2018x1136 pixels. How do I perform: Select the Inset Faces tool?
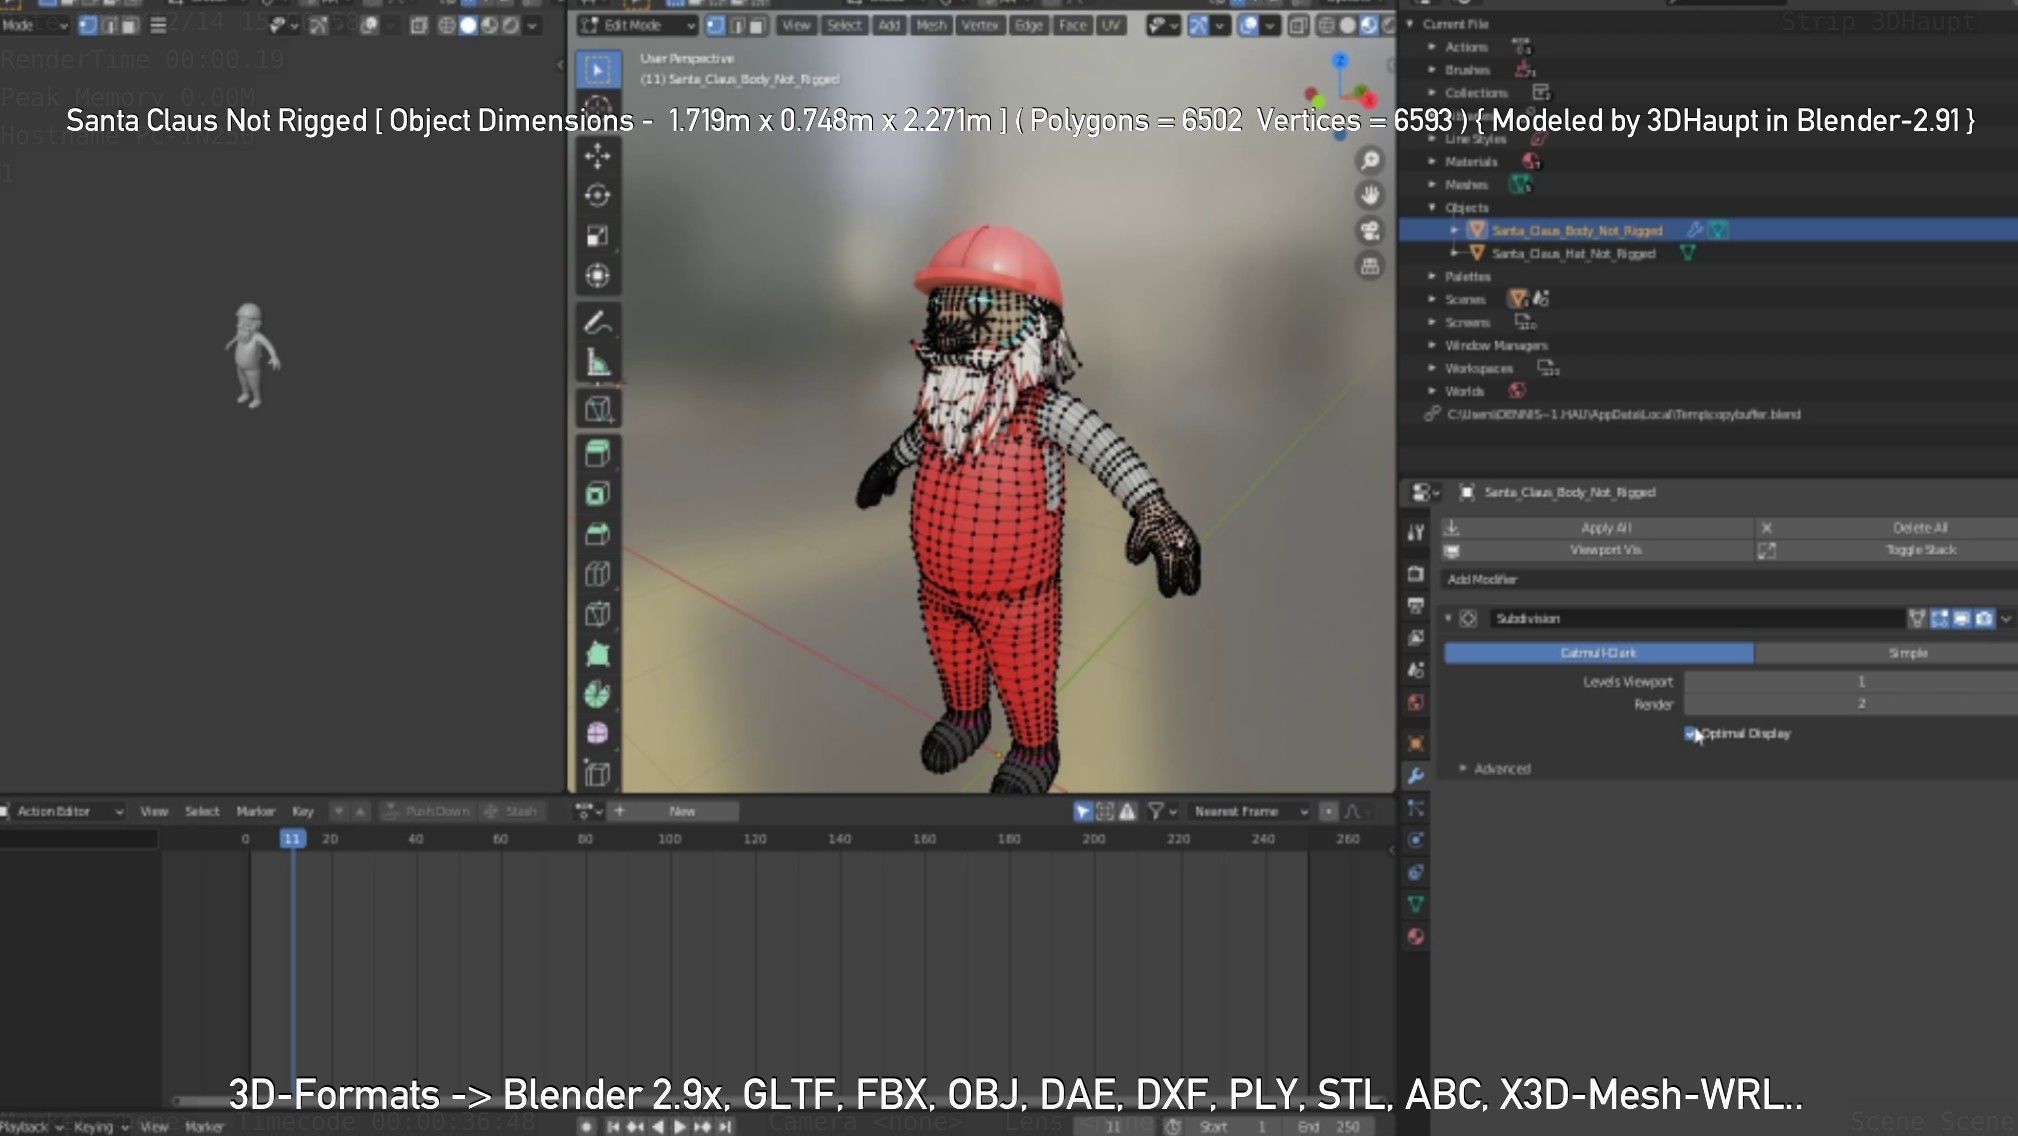(x=598, y=494)
